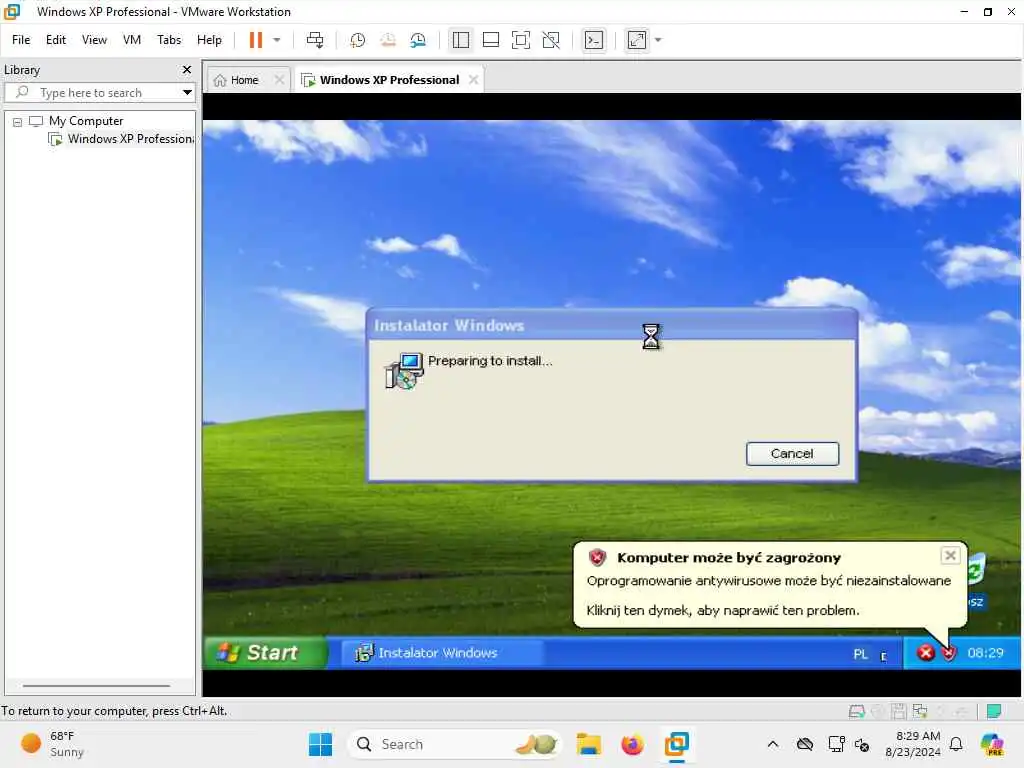The height and width of the screenshot is (768, 1024).
Task: Click the balloon's Kliknij ten dymek text
Action: click(x=722, y=611)
